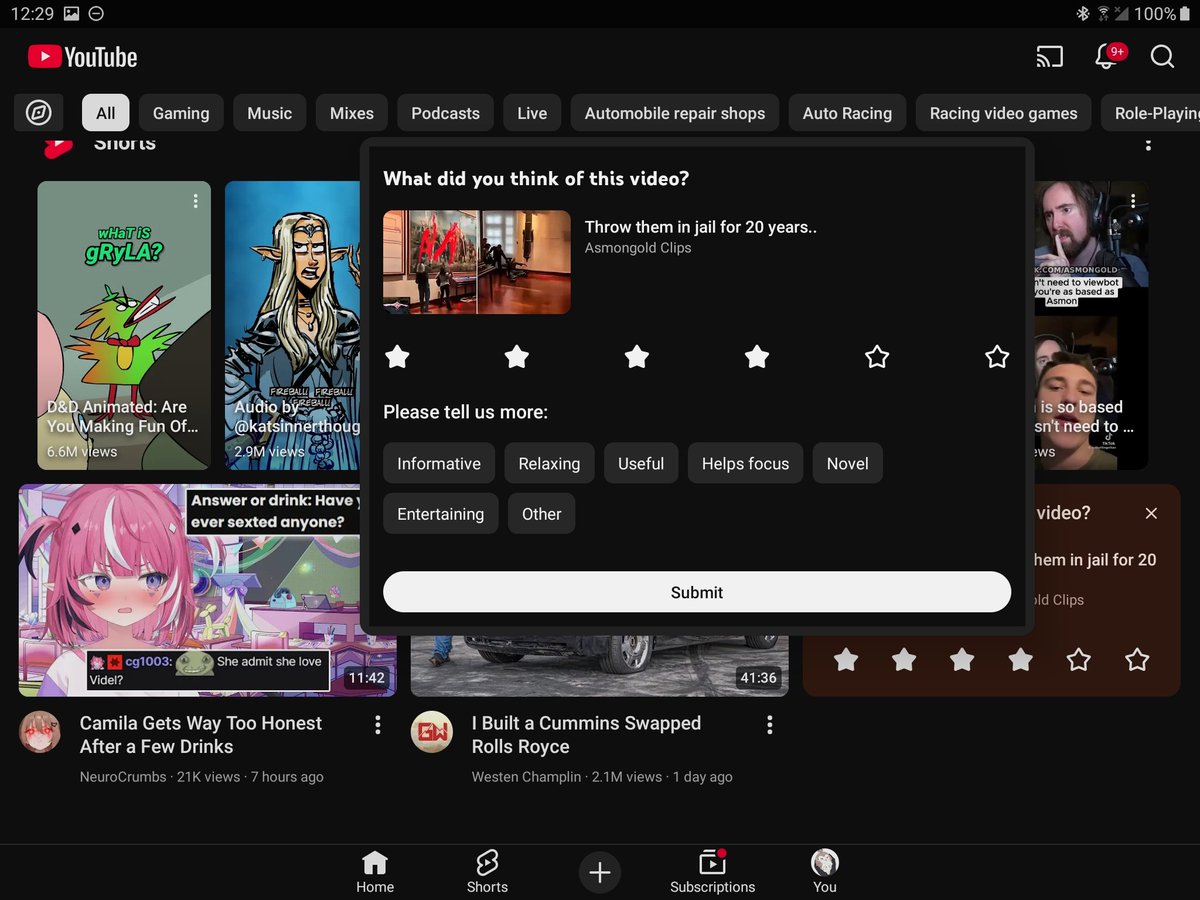Play the katsinnerthoughts elf short
This screenshot has height=900, width=1200.
[292, 325]
